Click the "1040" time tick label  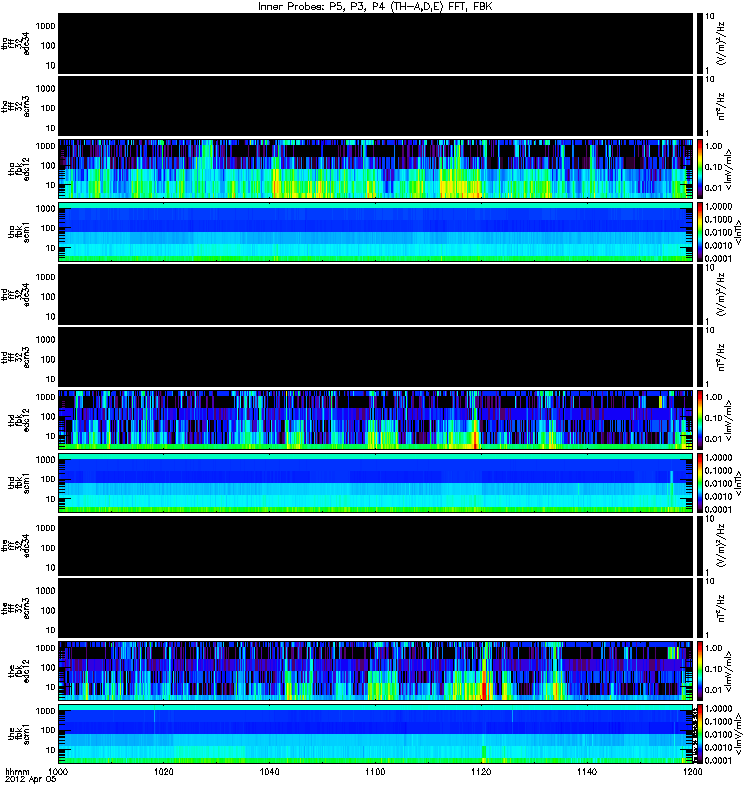(269, 771)
